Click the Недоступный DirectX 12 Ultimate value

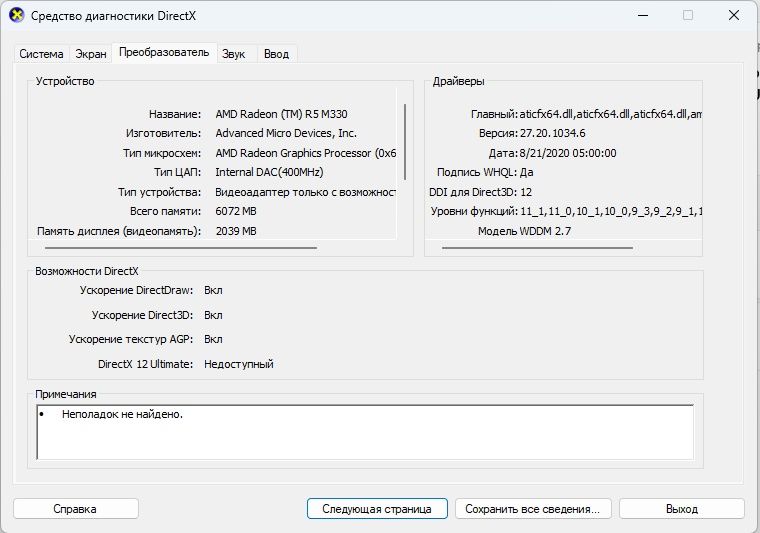(x=239, y=364)
